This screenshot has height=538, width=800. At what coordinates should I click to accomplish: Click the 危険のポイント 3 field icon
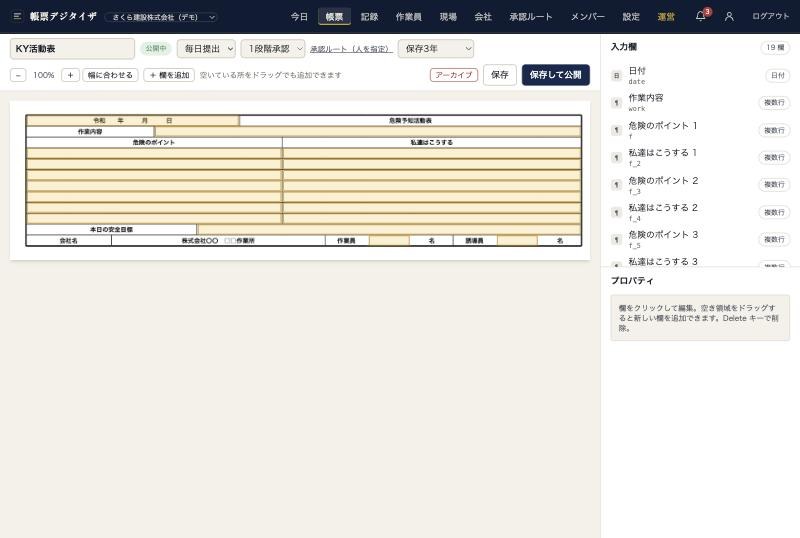tap(616, 239)
